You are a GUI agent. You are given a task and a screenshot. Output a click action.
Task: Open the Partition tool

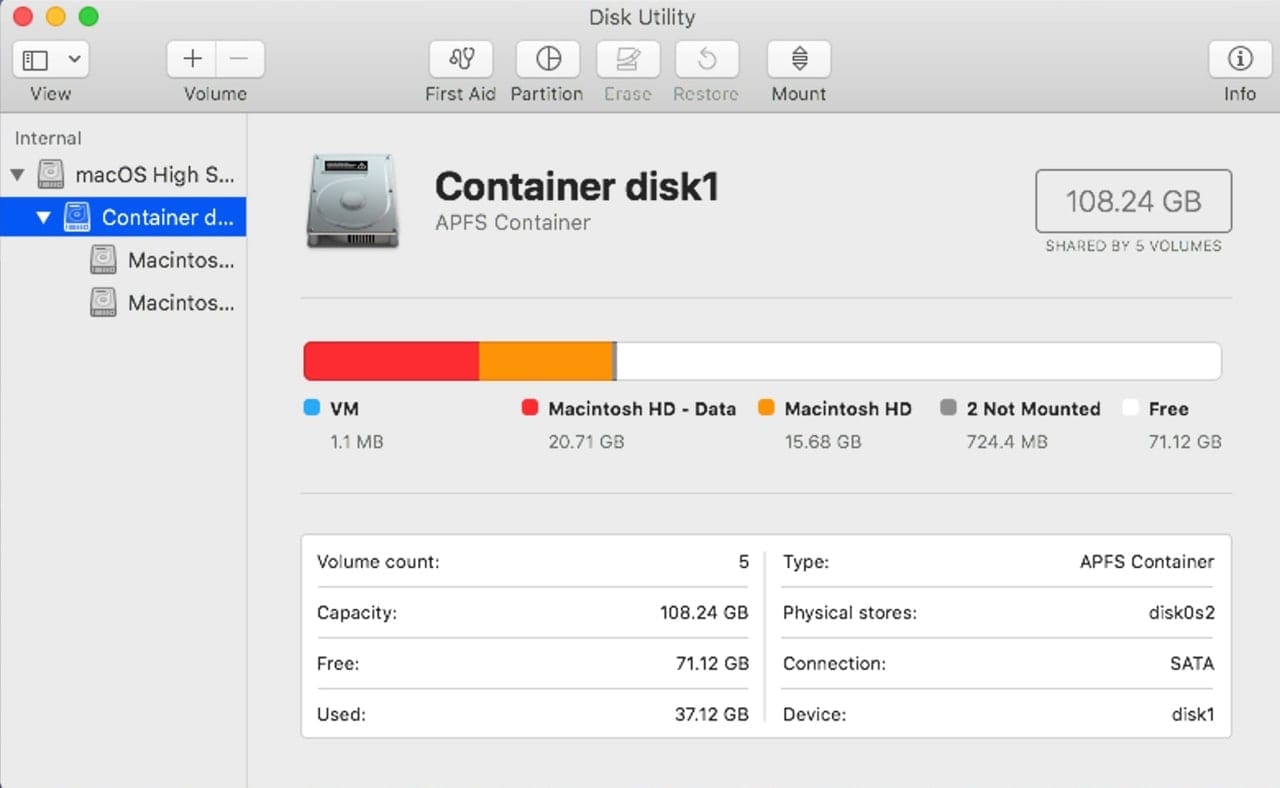click(x=547, y=60)
